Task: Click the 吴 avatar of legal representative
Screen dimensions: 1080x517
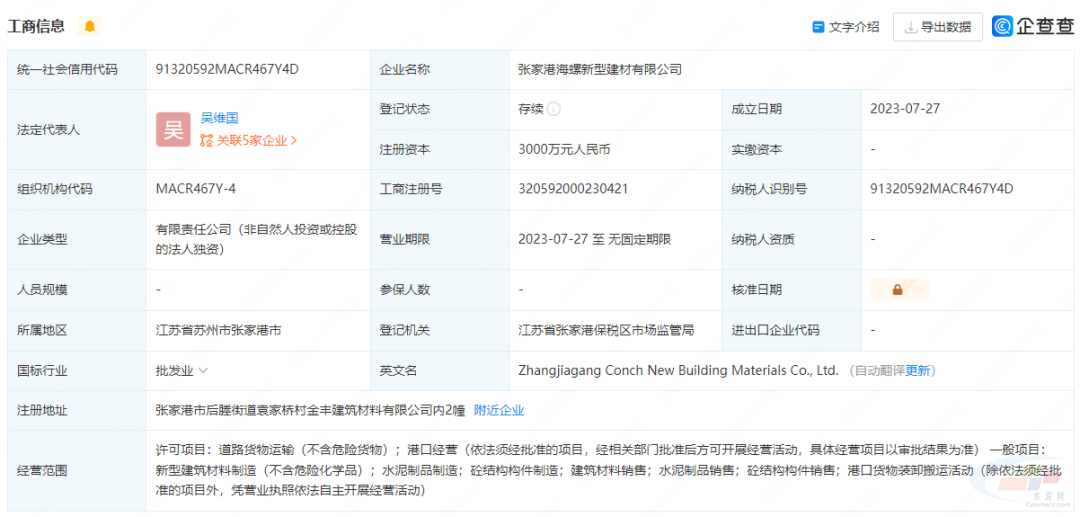Action: point(173,129)
